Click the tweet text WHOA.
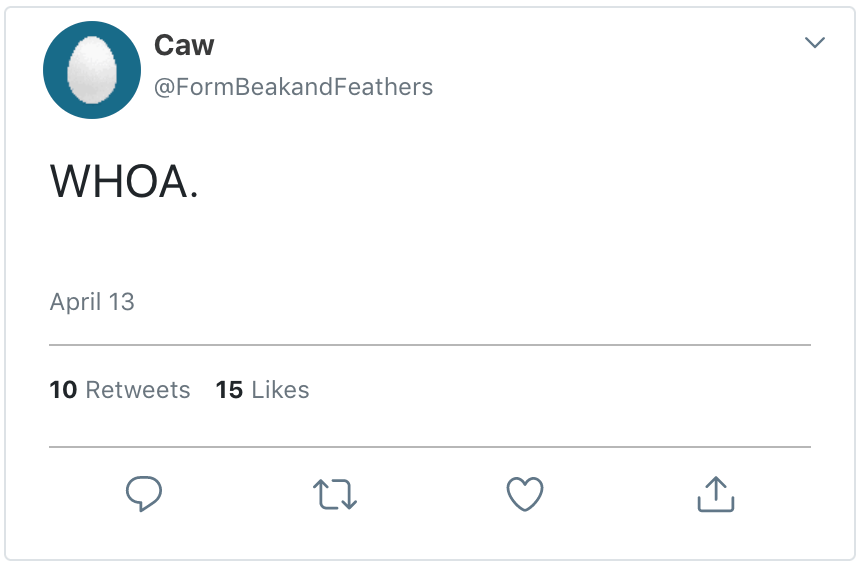Screen dimensions: 864x570 124,181
